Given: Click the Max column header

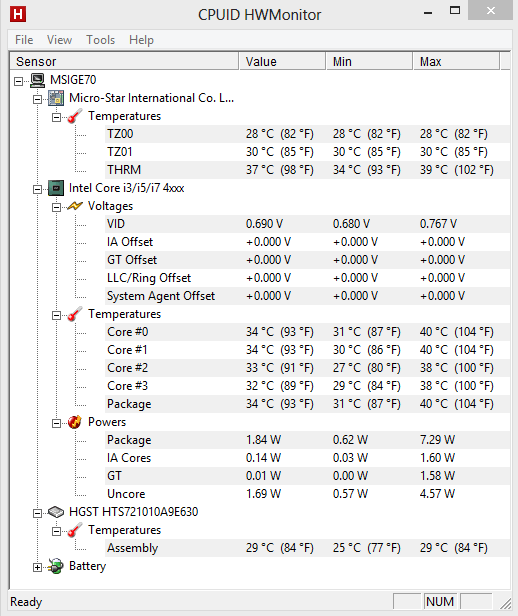Looking at the screenshot, I should tap(456, 62).
